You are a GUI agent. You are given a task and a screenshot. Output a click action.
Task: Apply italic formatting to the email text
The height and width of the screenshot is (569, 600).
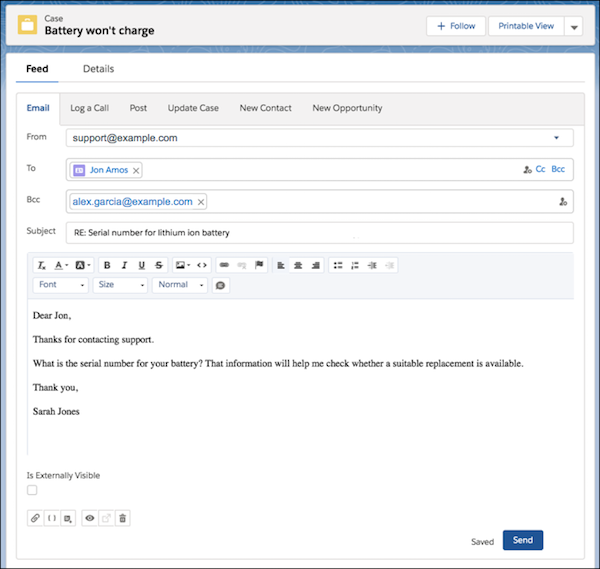[124, 265]
